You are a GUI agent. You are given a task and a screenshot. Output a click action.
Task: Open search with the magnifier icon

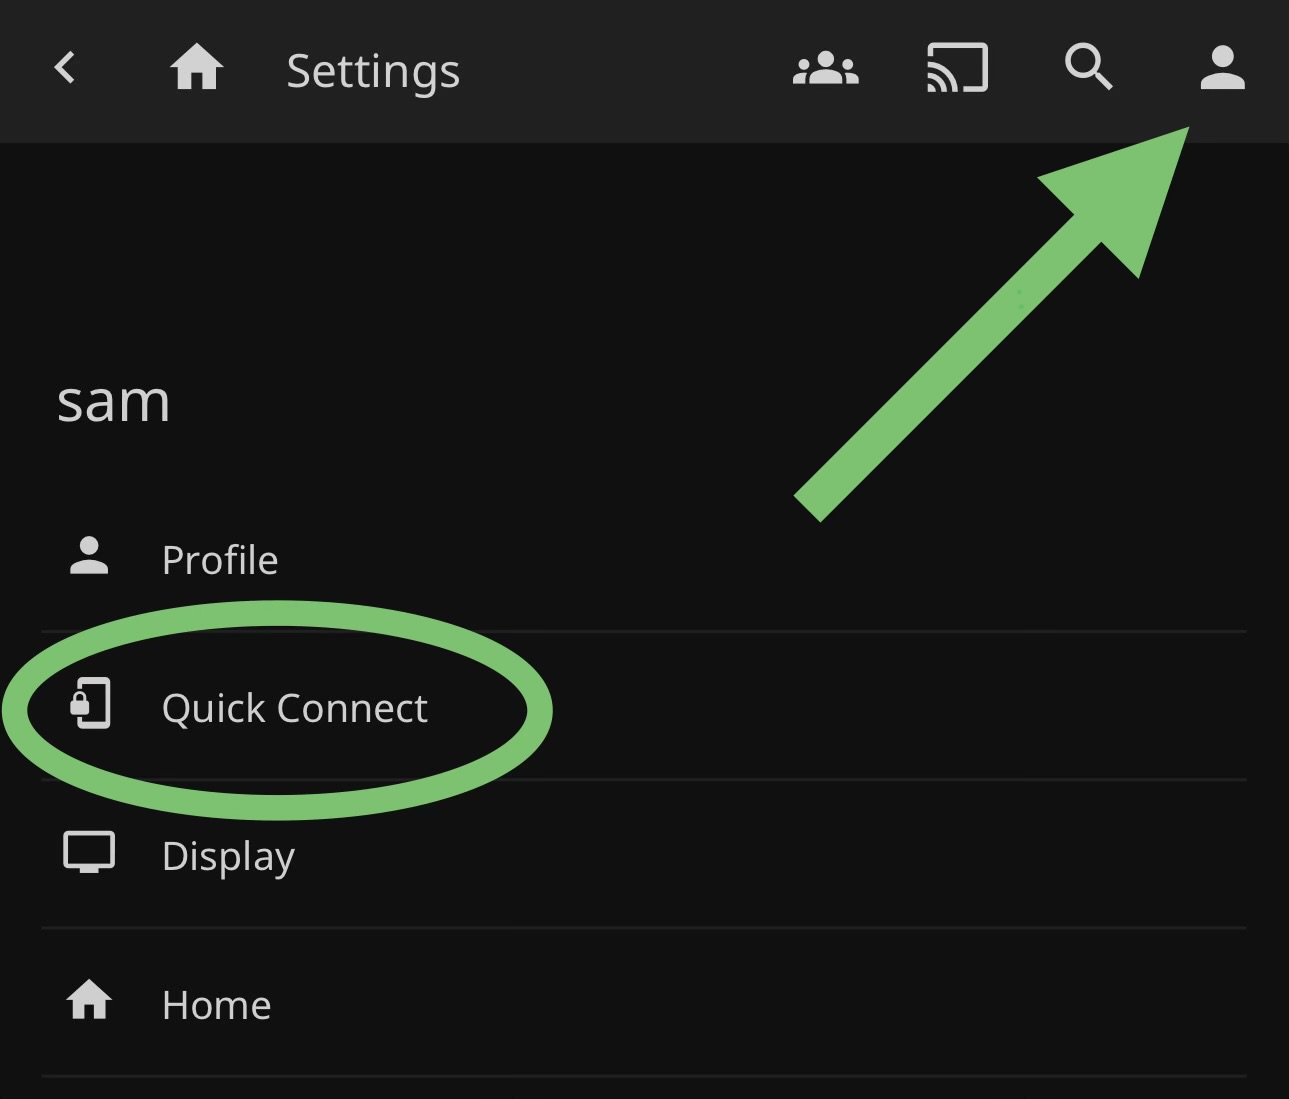pos(1088,69)
